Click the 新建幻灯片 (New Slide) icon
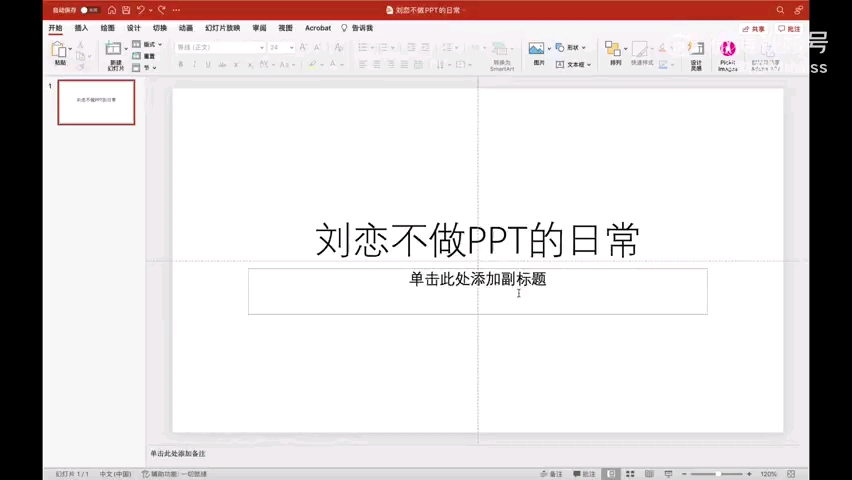This screenshot has height=480, width=852. click(x=114, y=50)
